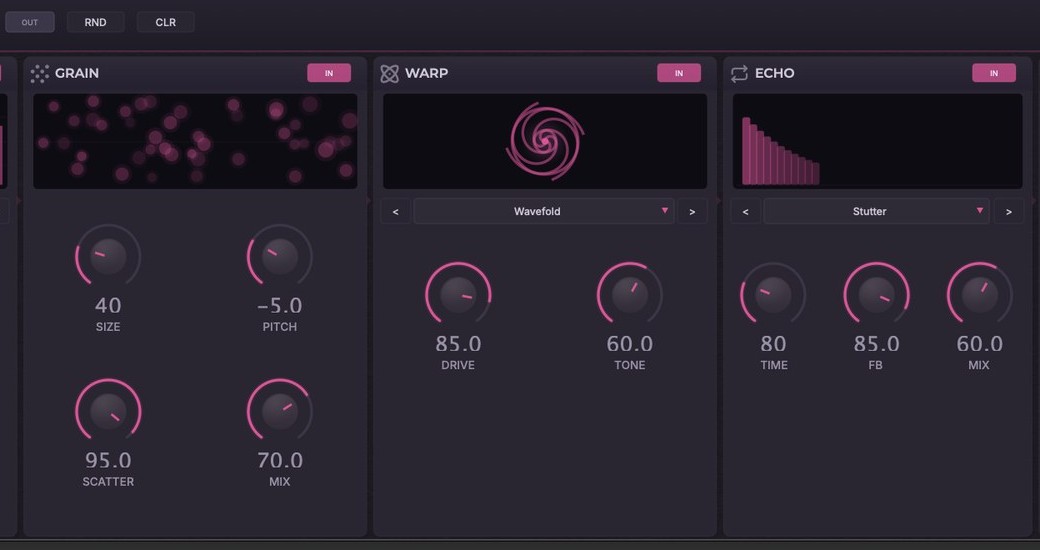Toggle the OUT button at top
Image resolution: width=1040 pixels, height=550 pixels.
click(x=30, y=22)
